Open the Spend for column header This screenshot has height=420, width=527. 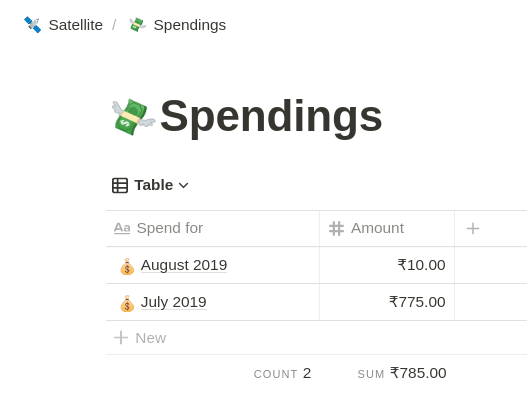(212, 228)
